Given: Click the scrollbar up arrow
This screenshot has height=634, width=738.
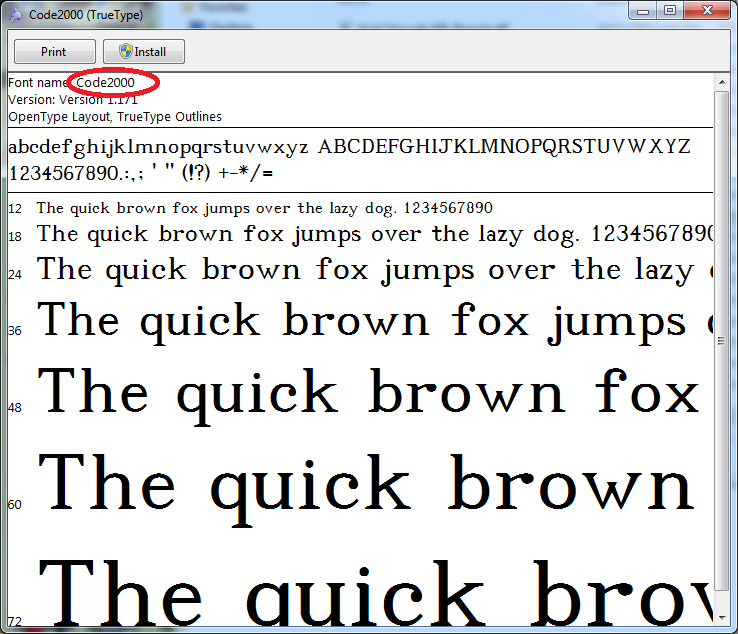Looking at the screenshot, I should [x=722, y=82].
